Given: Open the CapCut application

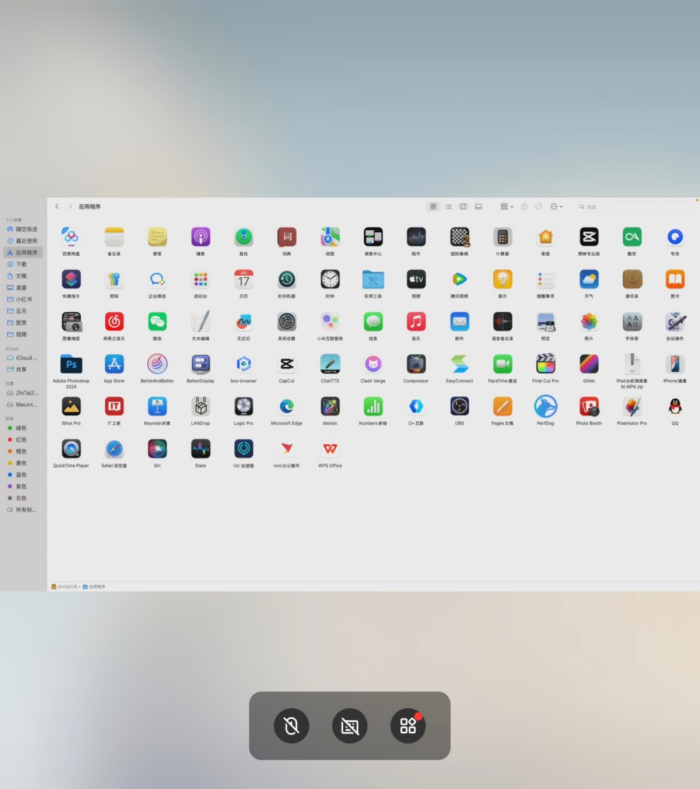Looking at the screenshot, I should coord(287,364).
